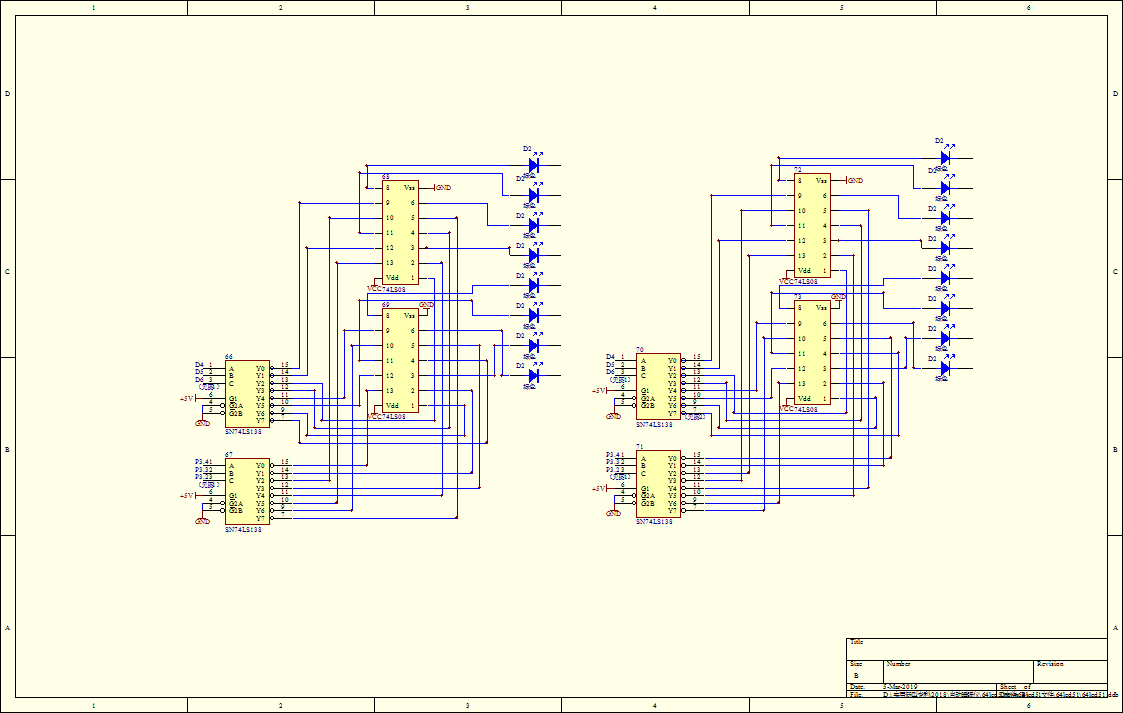The width and height of the screenshot is (1123, 713).
Task: Click the Revision field in title block
Action: point(1068,670)
